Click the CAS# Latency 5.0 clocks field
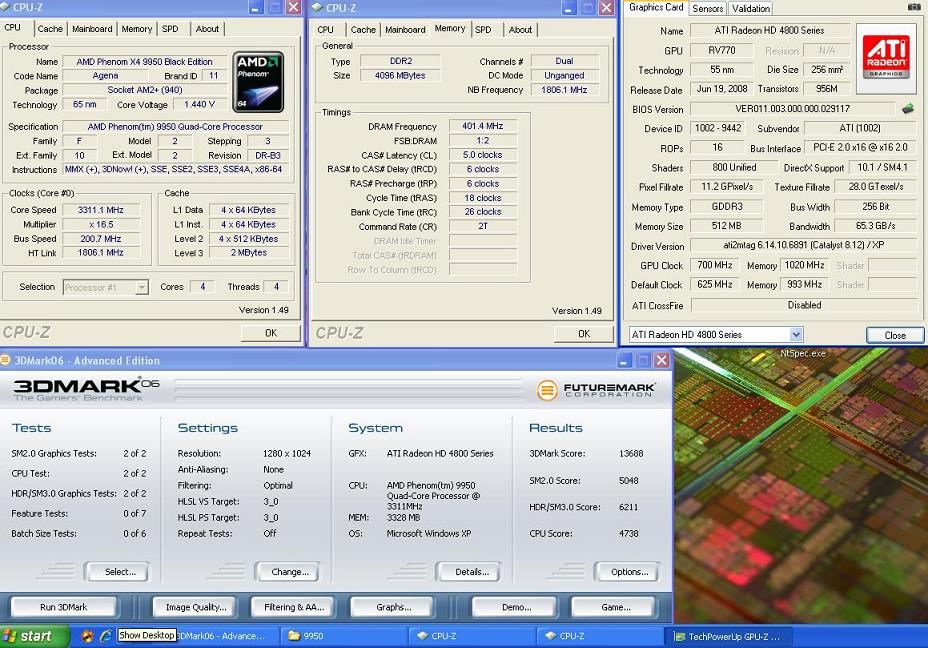This screenshot has height=648, width=928. tap(482, 155)
